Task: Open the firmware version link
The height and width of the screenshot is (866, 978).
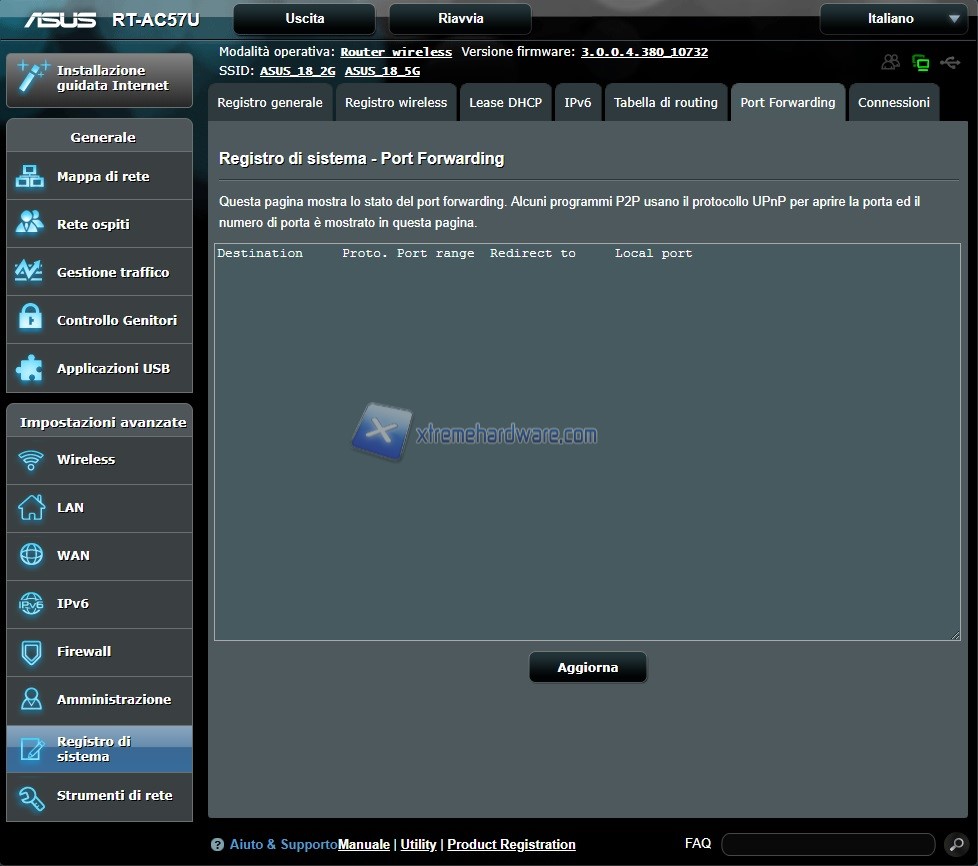Action: pos(644,52)
